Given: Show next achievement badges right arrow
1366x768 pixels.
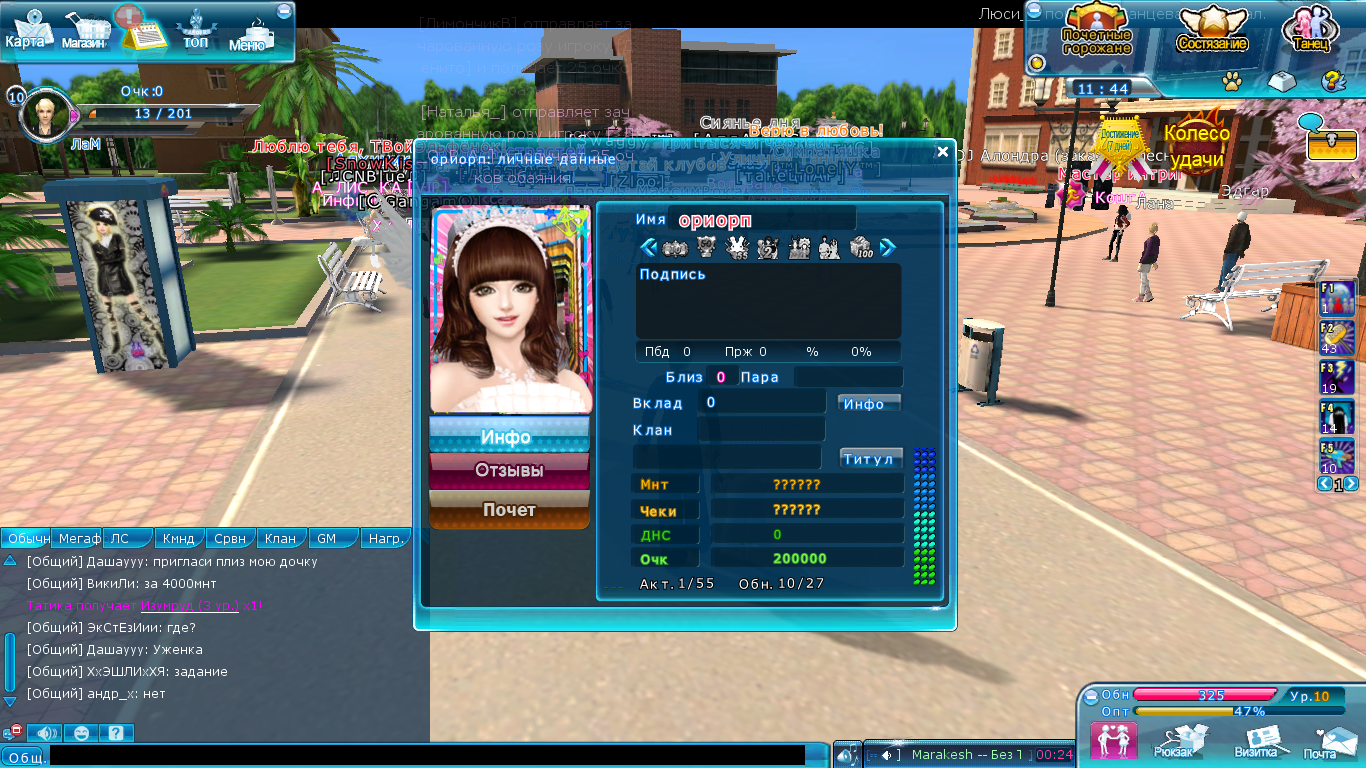Looking at the screenshot, I should [x=887, y=247].
